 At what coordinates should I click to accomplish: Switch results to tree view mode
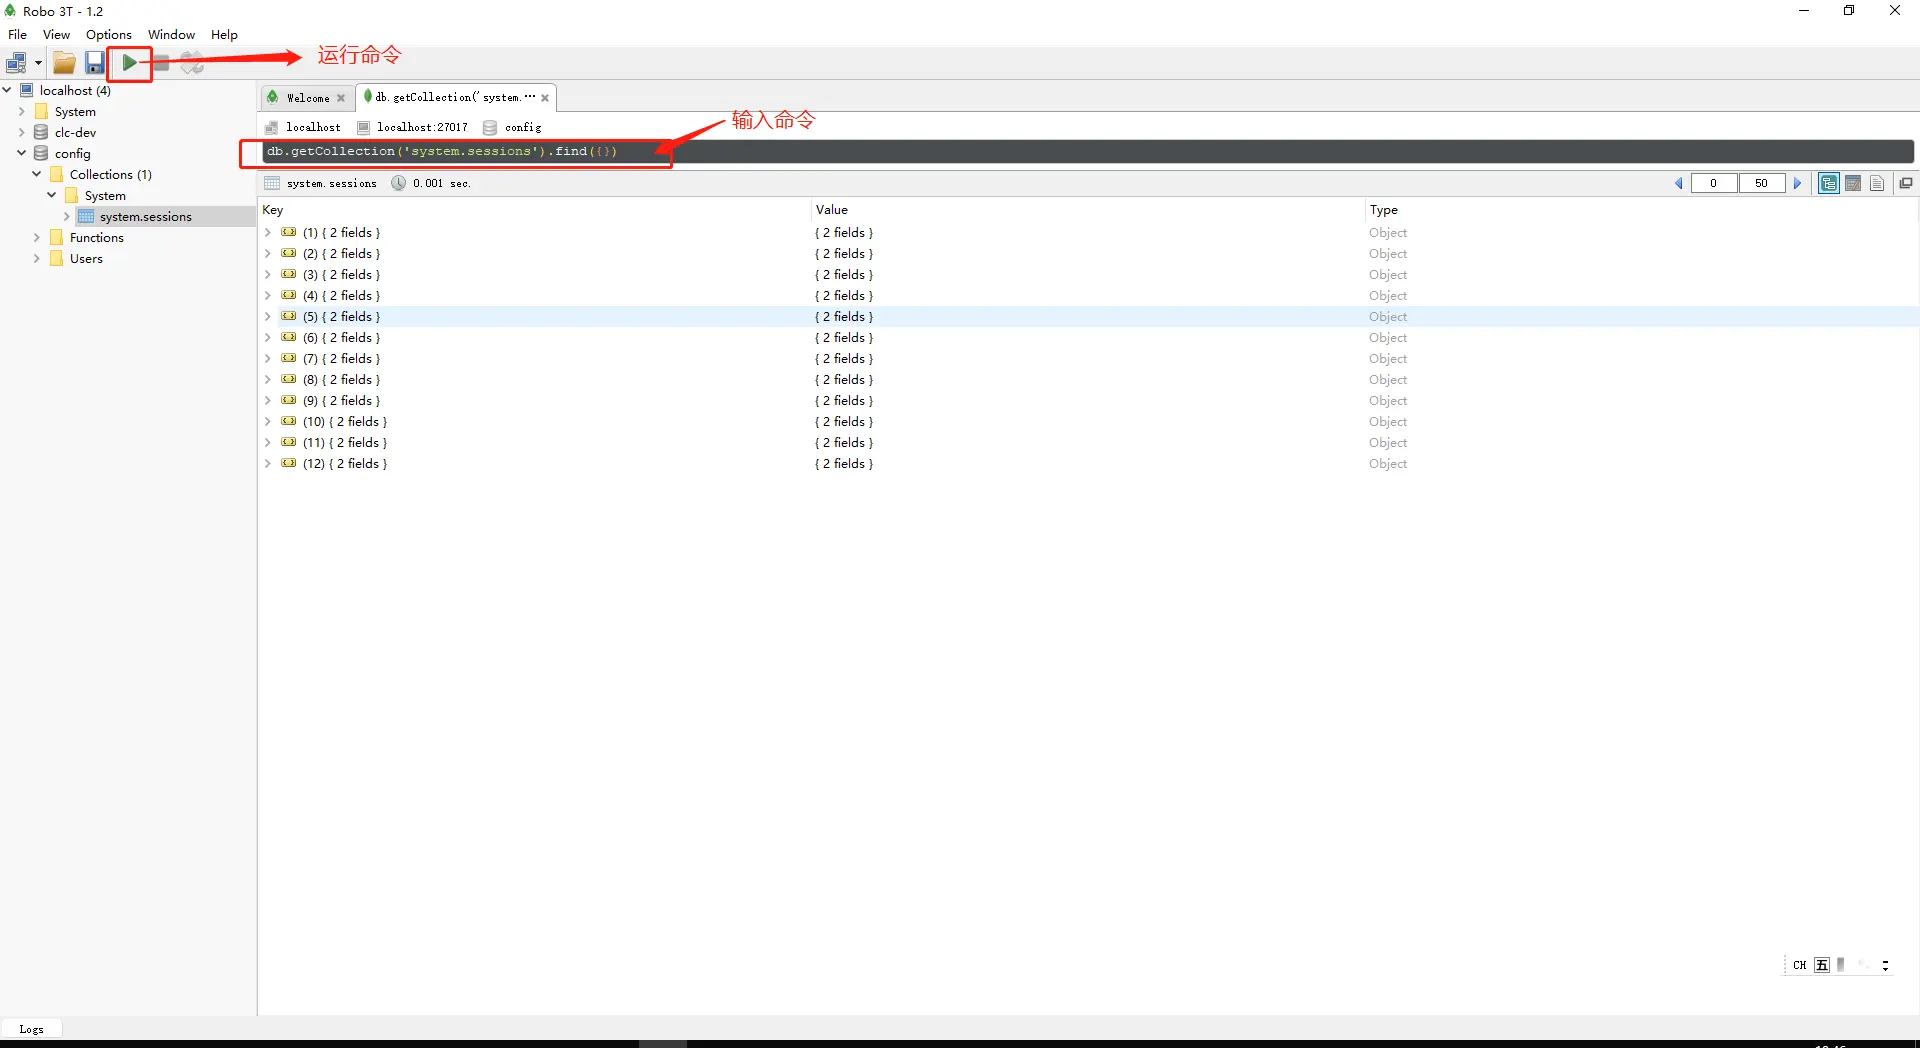tap(1828, 183)
